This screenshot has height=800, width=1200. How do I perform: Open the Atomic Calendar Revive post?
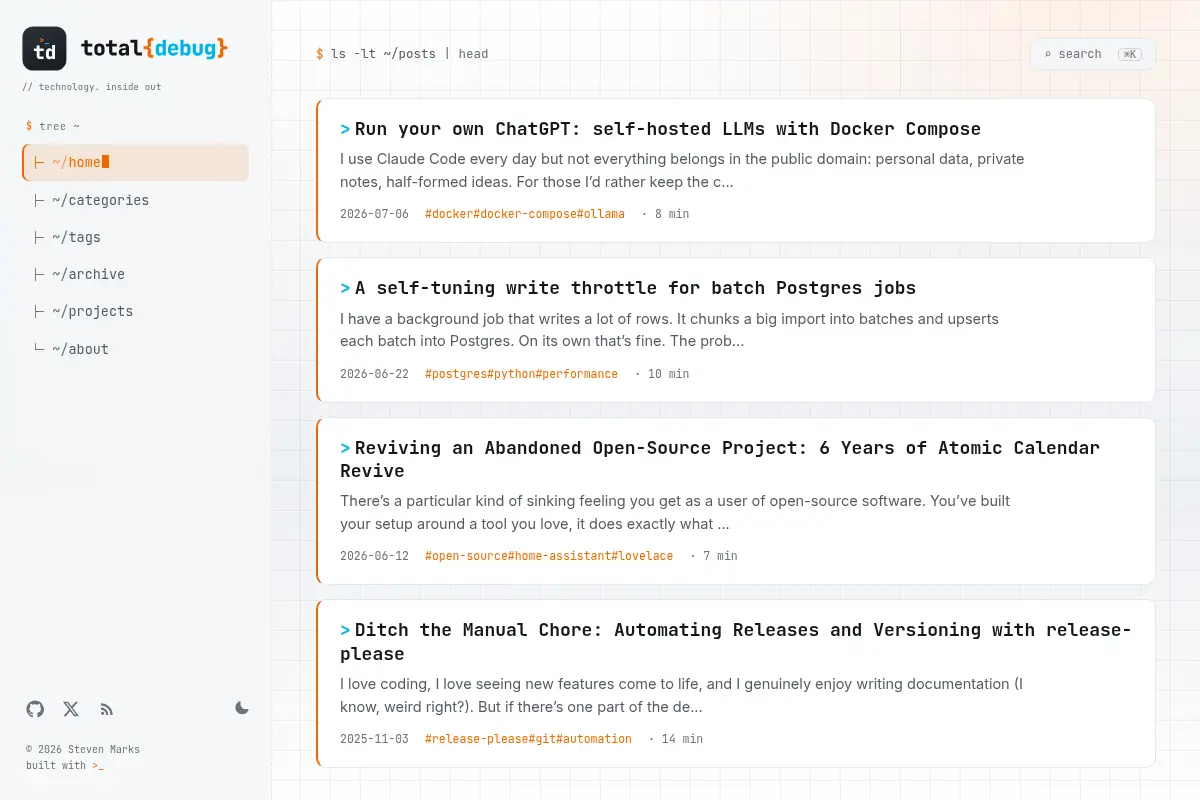click(720, 459)
